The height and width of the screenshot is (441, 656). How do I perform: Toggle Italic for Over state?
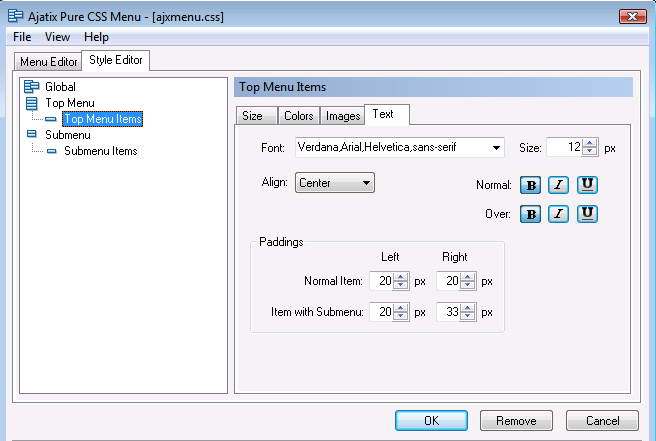559,214
